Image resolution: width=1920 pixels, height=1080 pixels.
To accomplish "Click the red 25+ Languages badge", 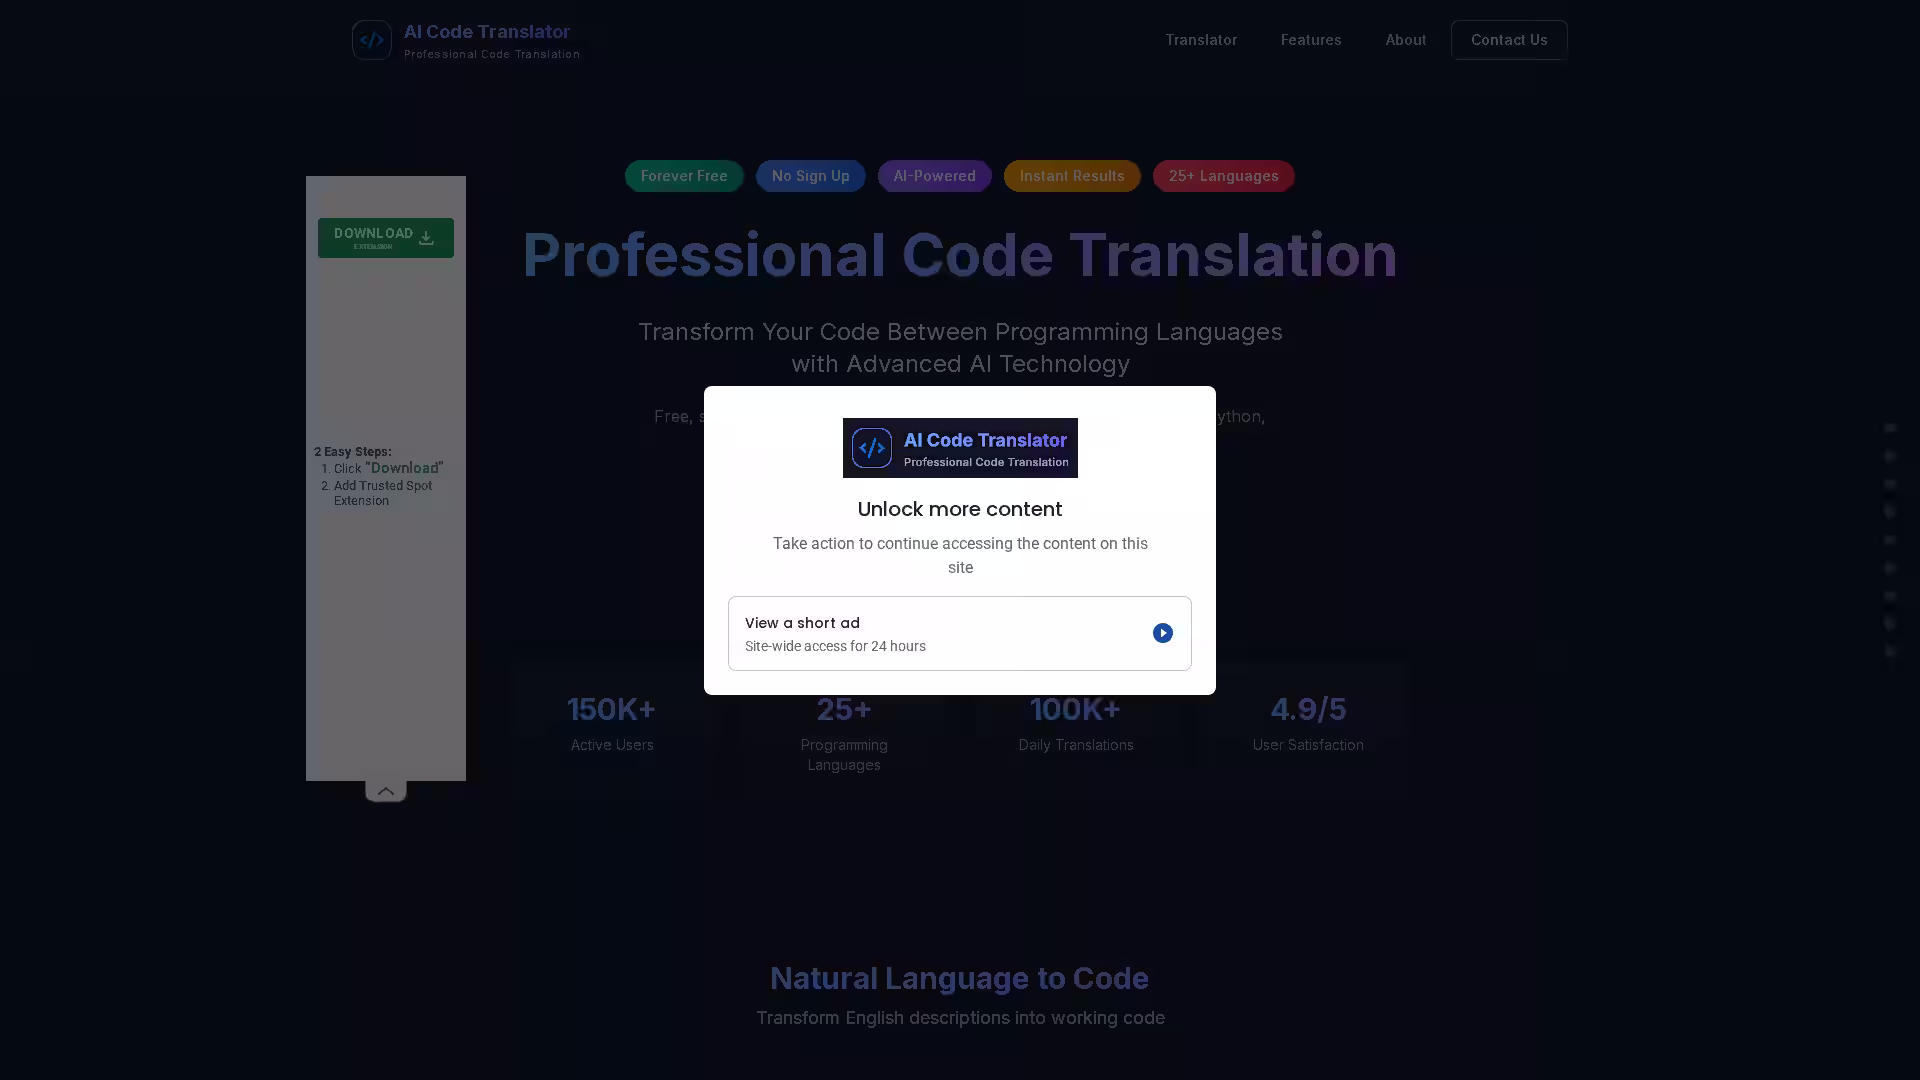I will tap(1223, 176).
